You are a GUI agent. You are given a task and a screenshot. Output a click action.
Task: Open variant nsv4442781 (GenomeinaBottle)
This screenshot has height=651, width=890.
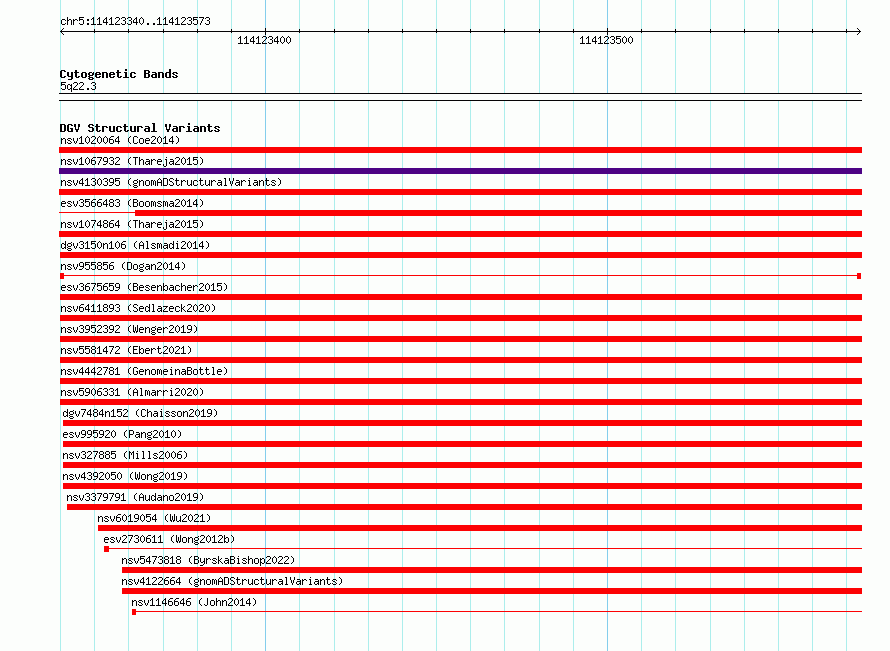144,371
